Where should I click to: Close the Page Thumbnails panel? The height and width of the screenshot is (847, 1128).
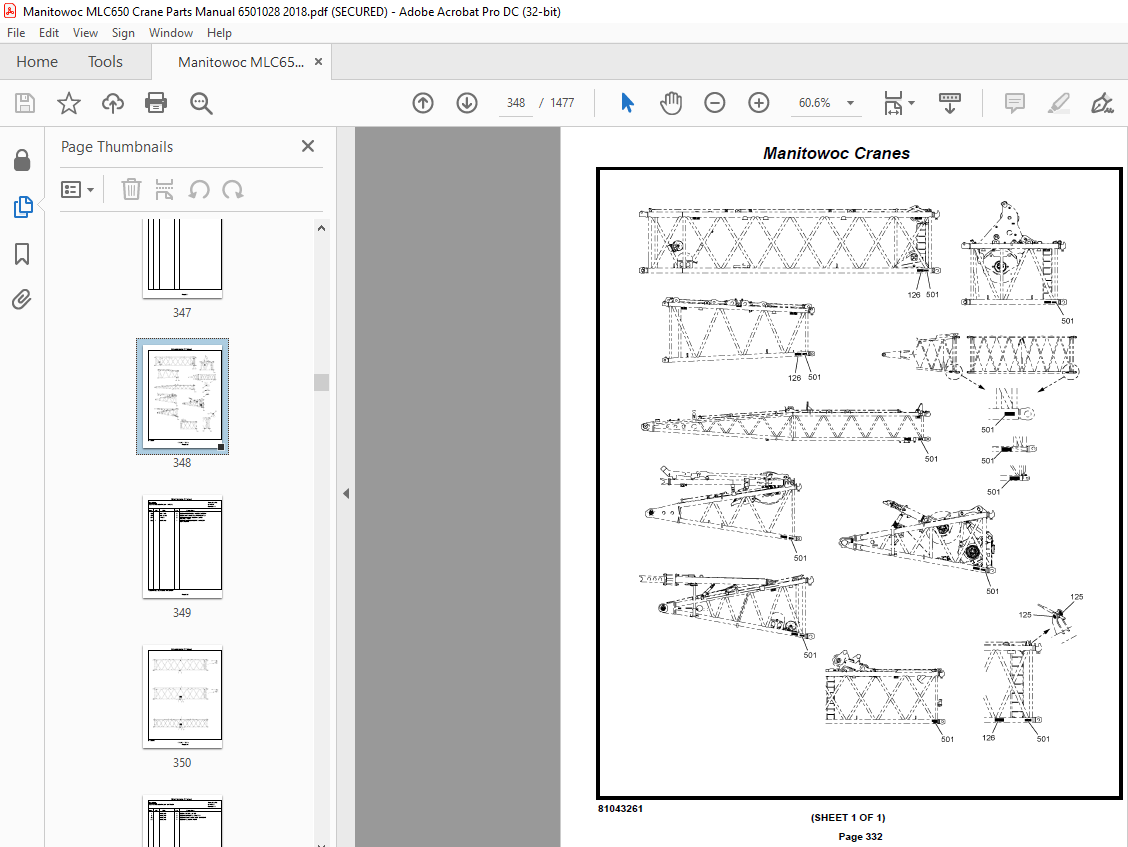308,146
